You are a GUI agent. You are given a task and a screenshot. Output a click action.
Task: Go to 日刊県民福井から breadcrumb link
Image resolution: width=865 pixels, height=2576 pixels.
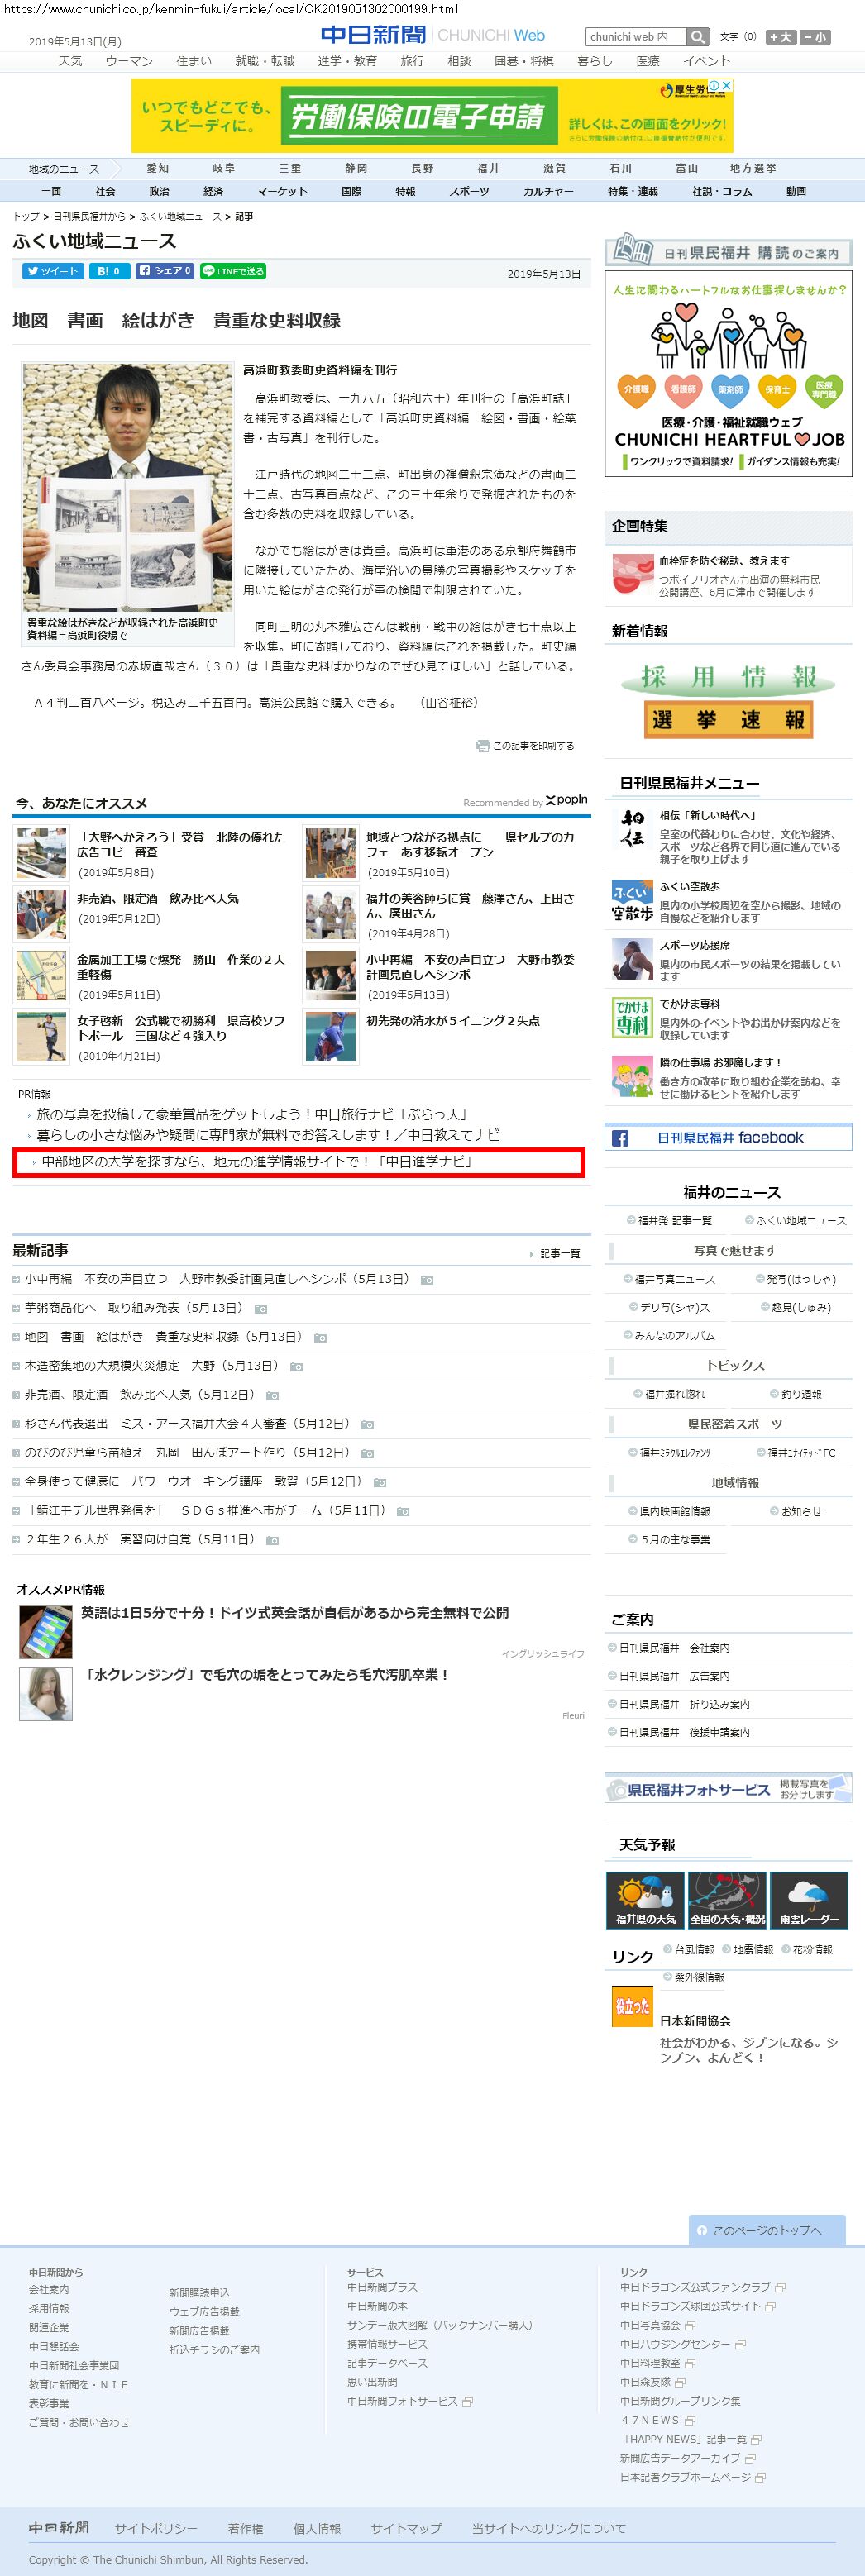[89, 216]
